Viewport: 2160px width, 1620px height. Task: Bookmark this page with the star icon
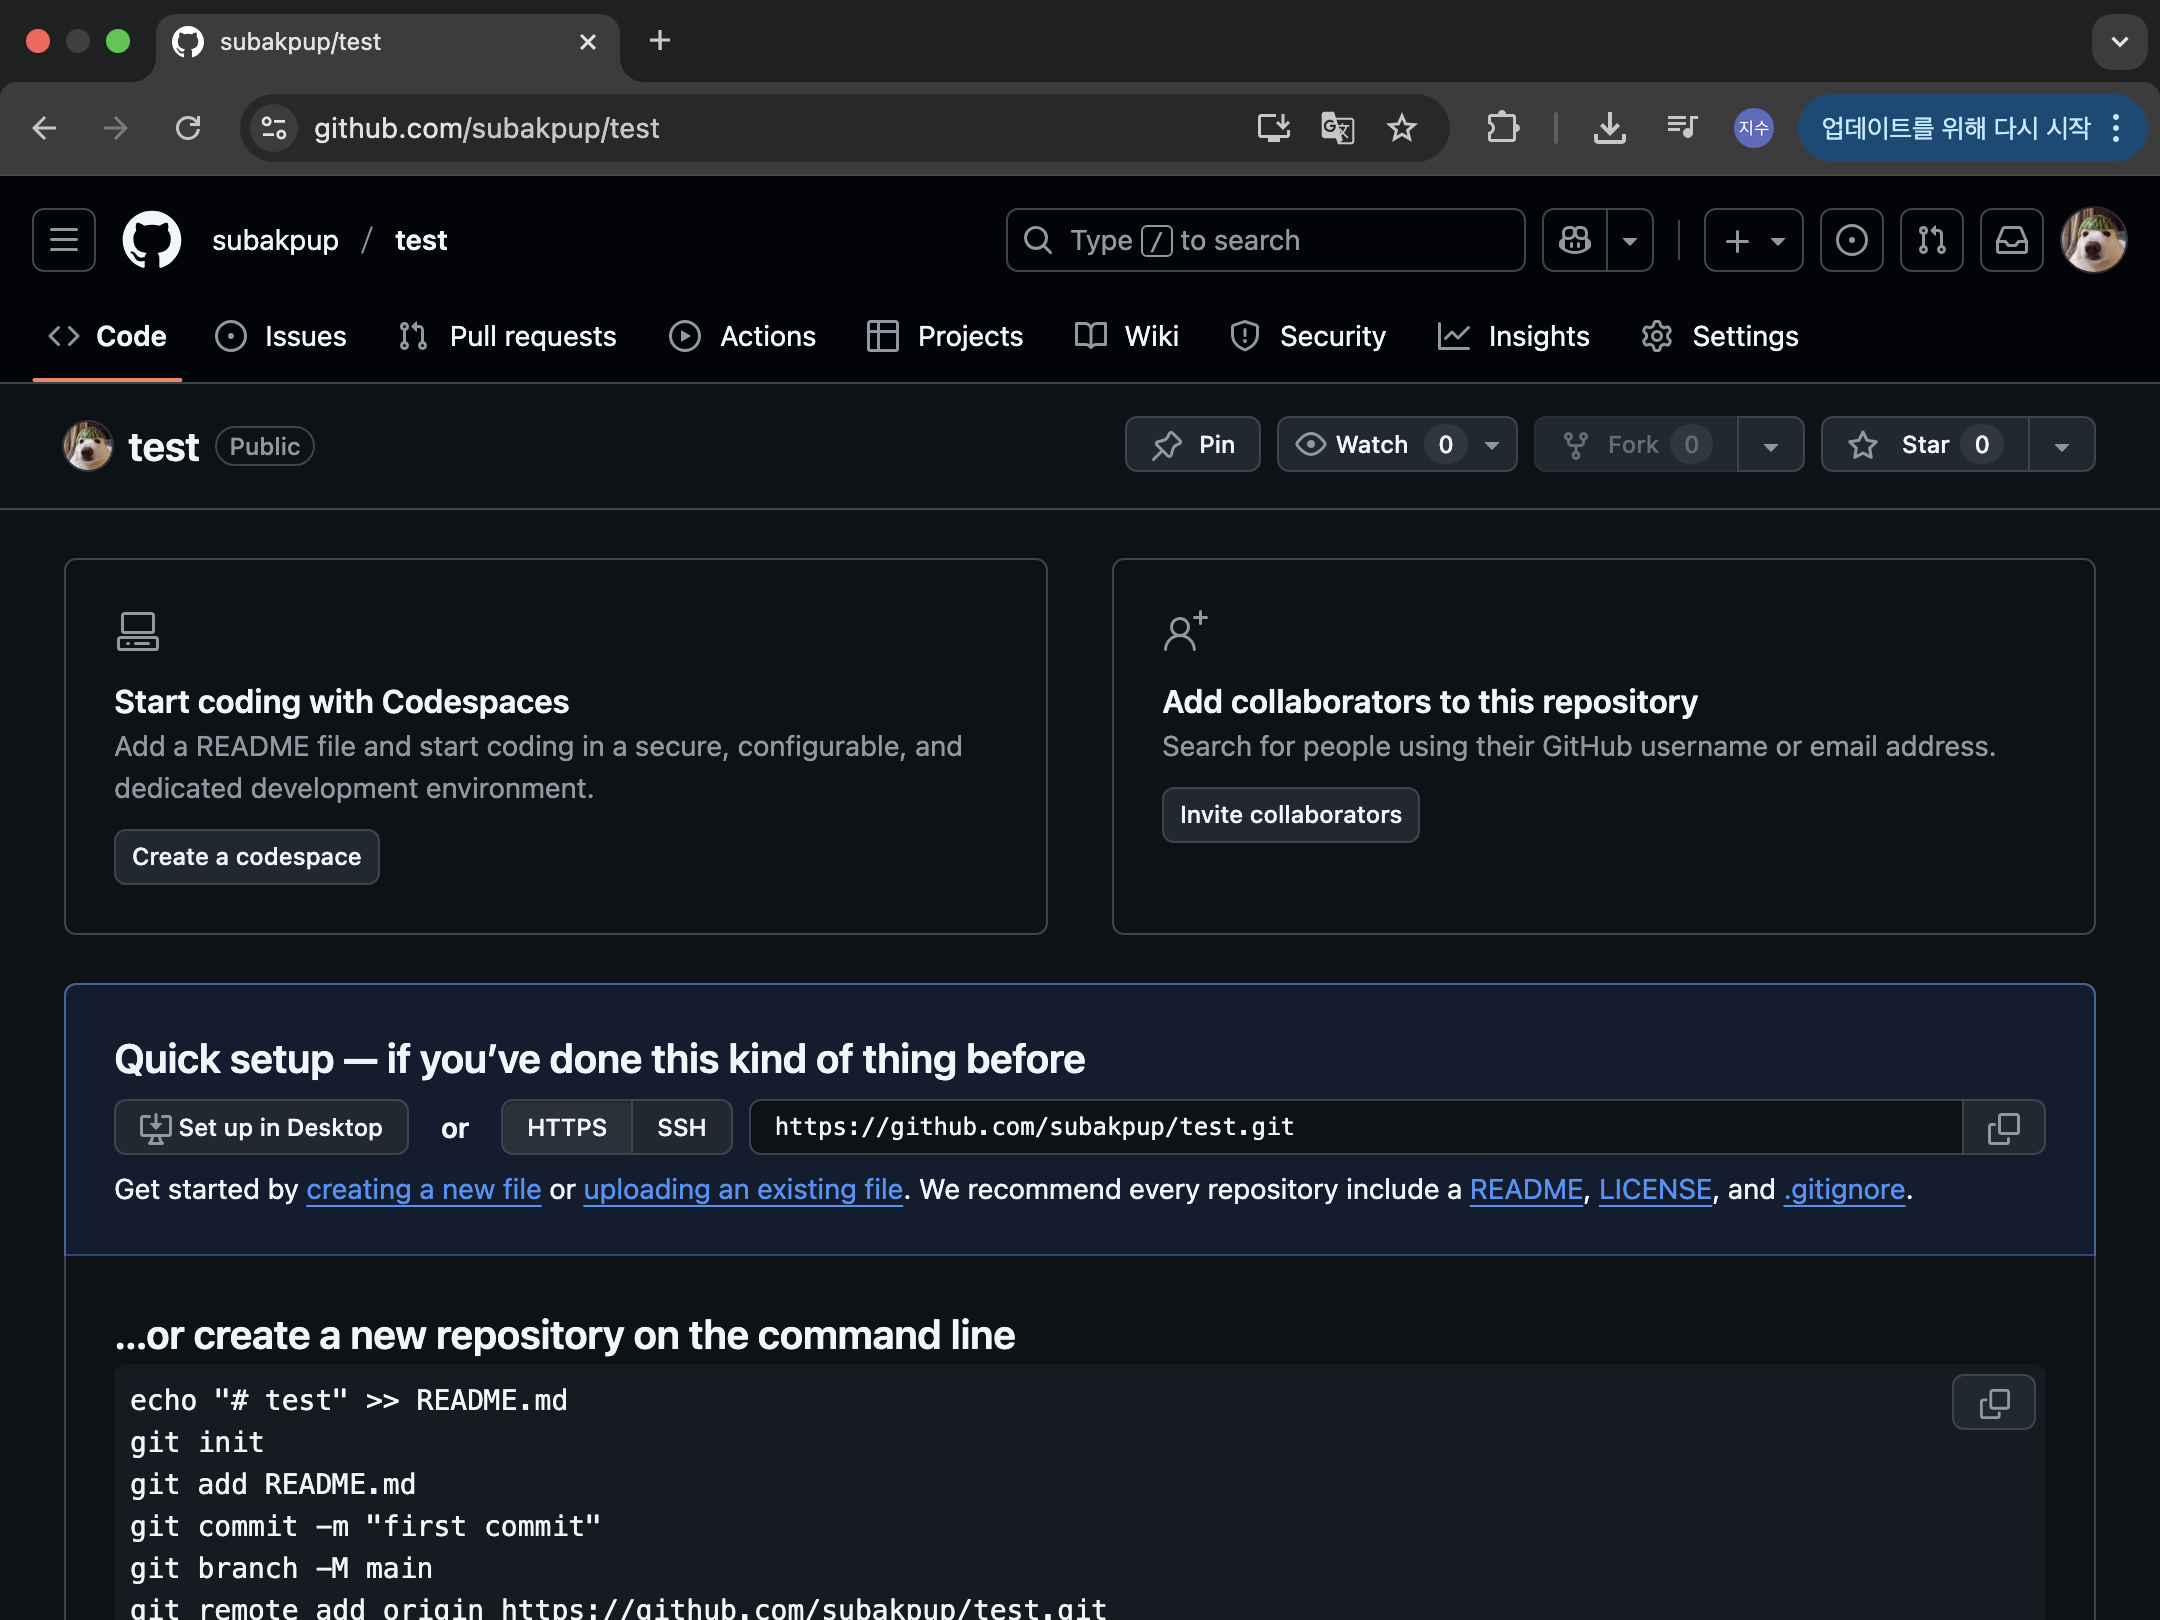coord(1402,128)
